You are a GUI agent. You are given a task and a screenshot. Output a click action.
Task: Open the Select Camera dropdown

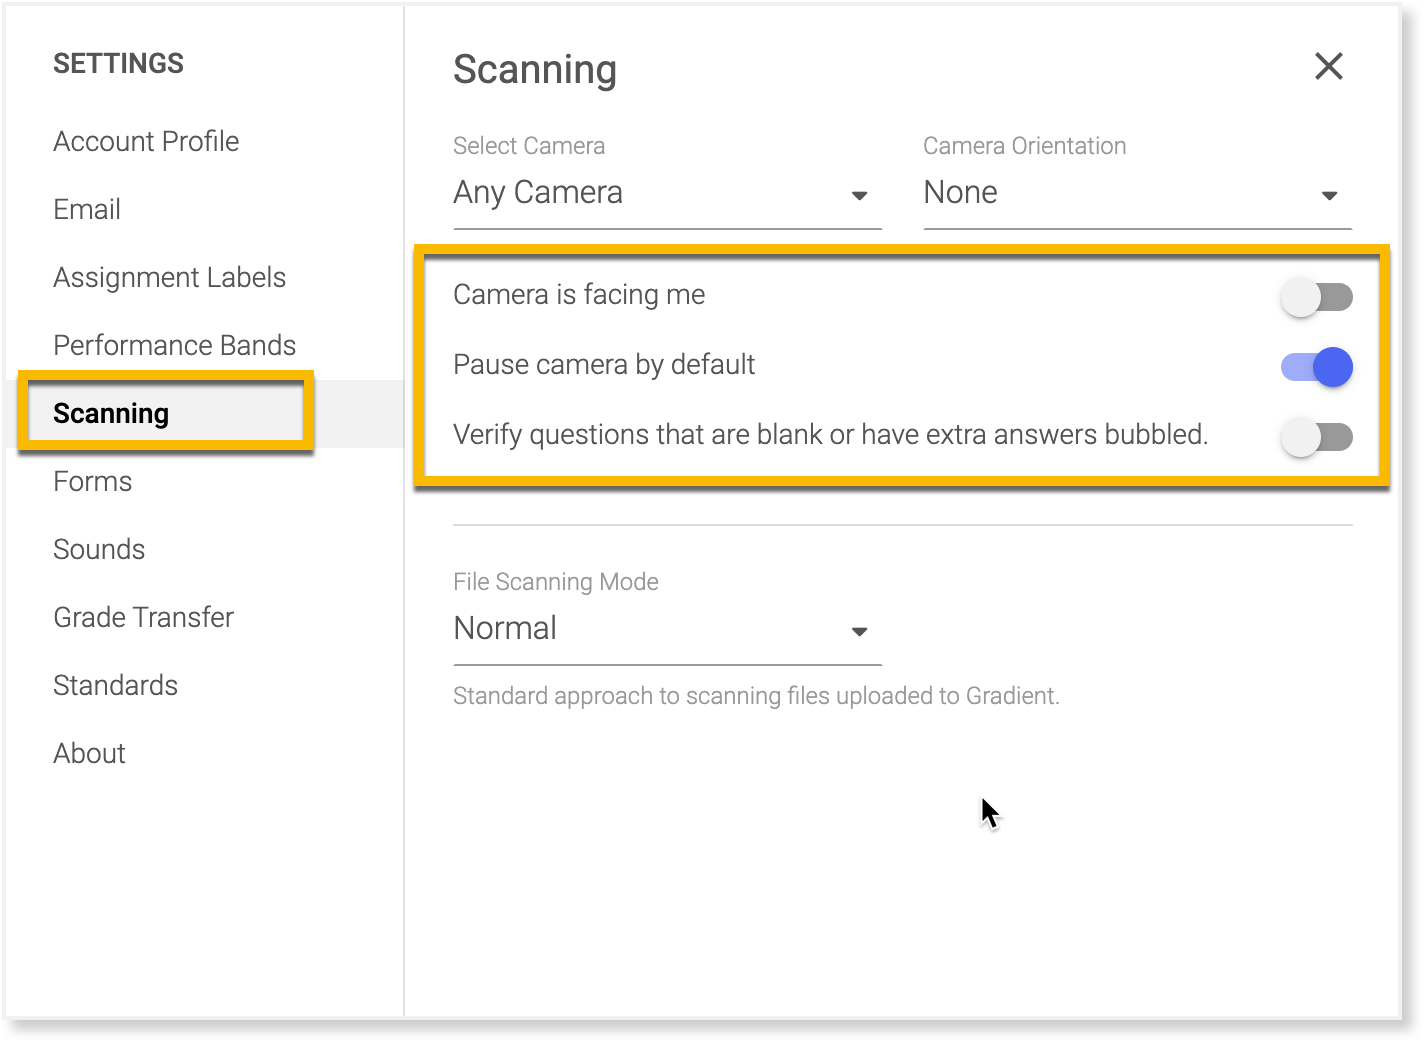pos(660,193)
